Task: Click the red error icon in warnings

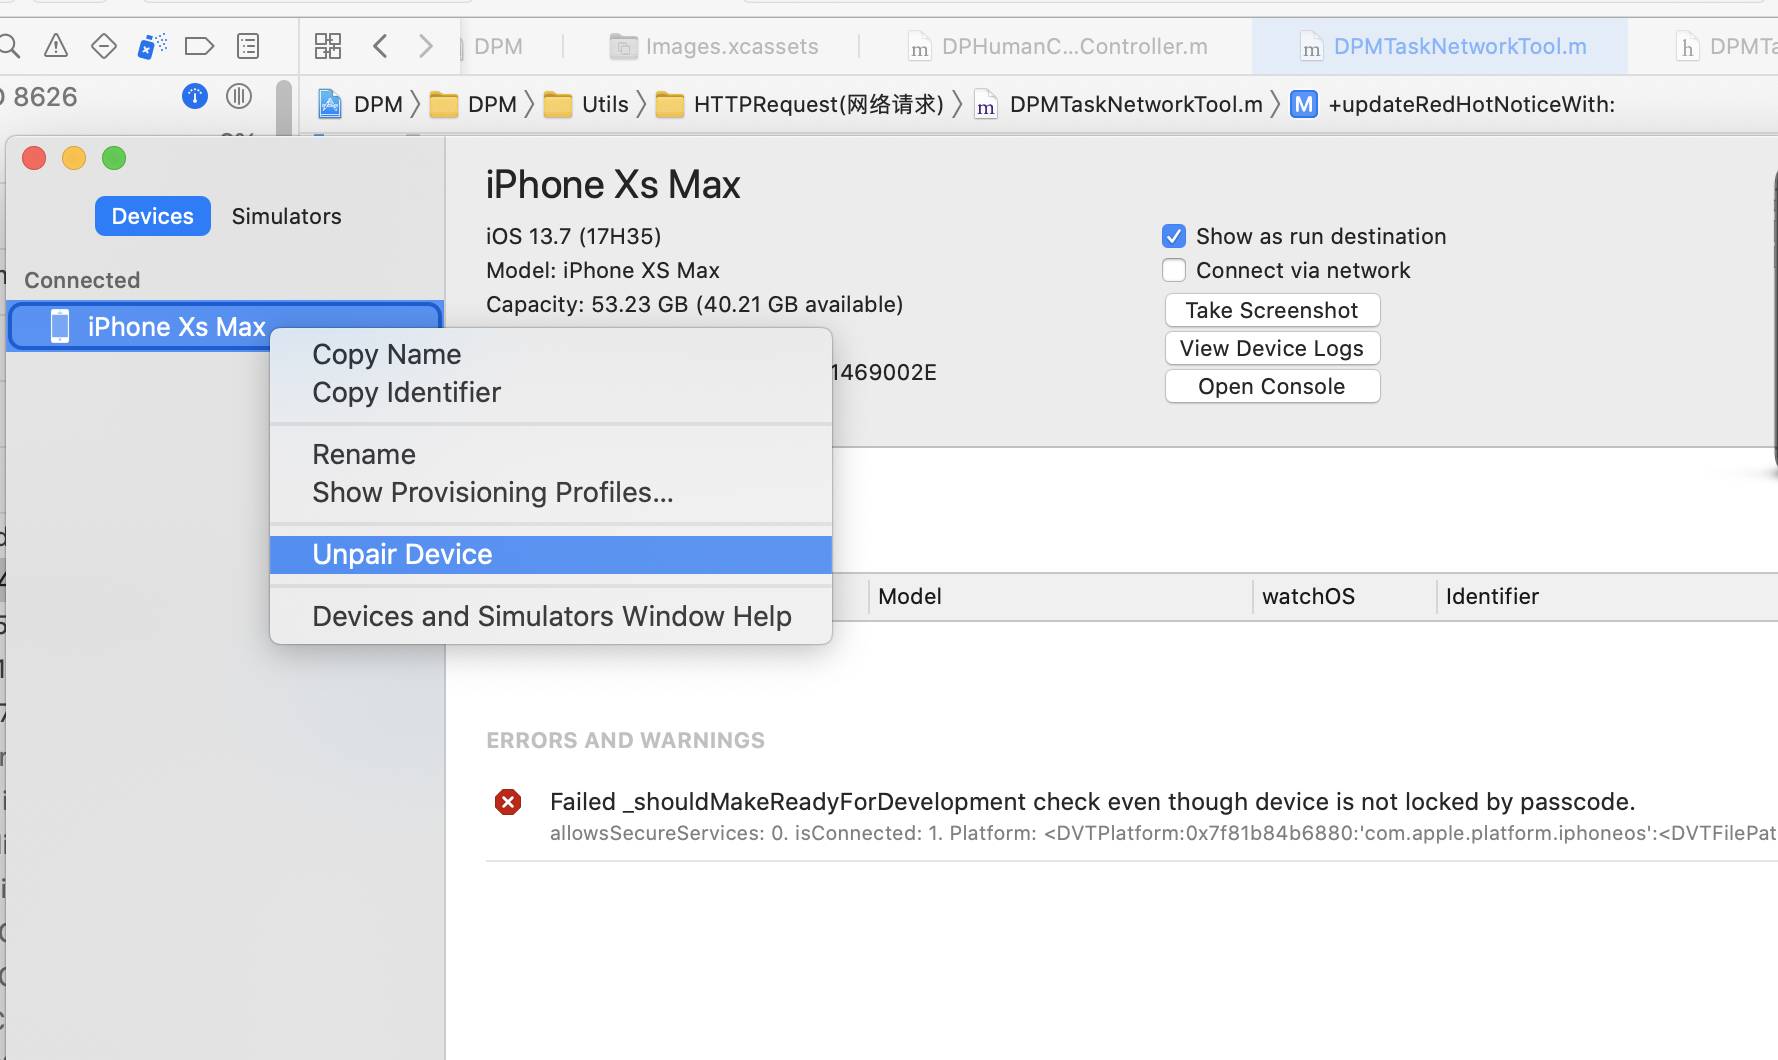Action: pos(508,802)
